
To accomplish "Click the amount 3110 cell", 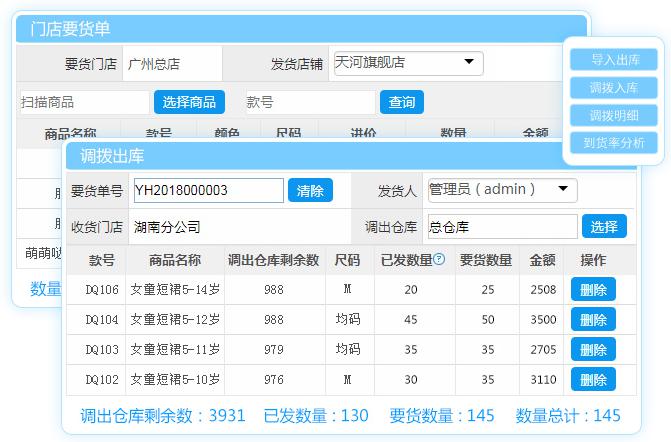I will (543, 380).
